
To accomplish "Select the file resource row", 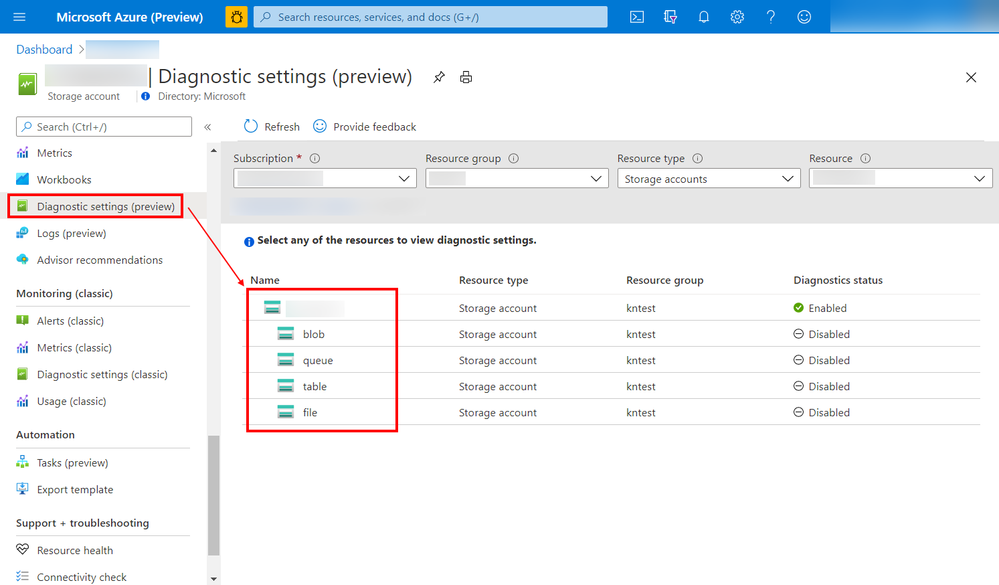I will pyautogui.click(x=613, y=412).
